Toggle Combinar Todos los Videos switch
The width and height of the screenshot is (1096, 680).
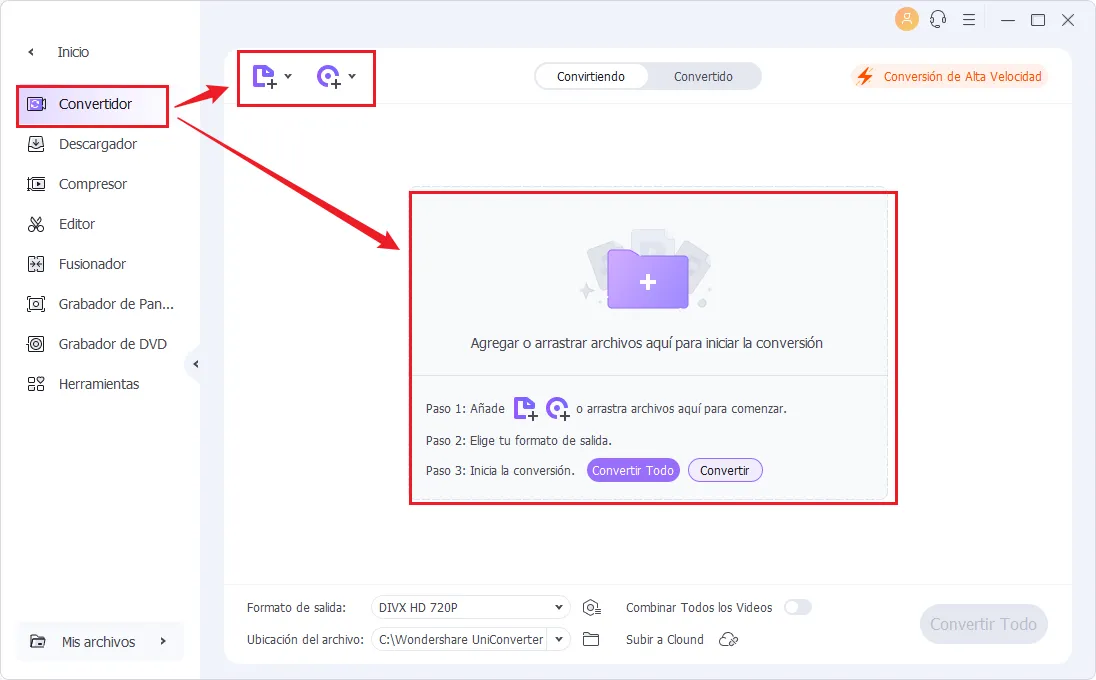click(x=797, y=607)
